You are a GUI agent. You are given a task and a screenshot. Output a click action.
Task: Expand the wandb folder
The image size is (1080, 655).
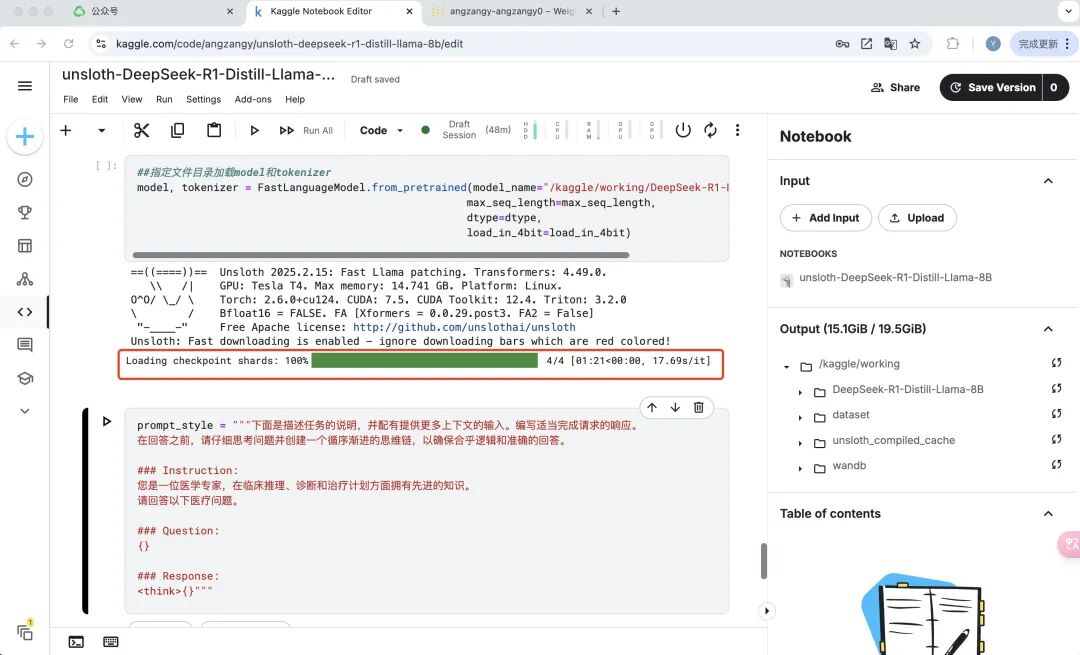pyautogui.click(x=800, y=468)
